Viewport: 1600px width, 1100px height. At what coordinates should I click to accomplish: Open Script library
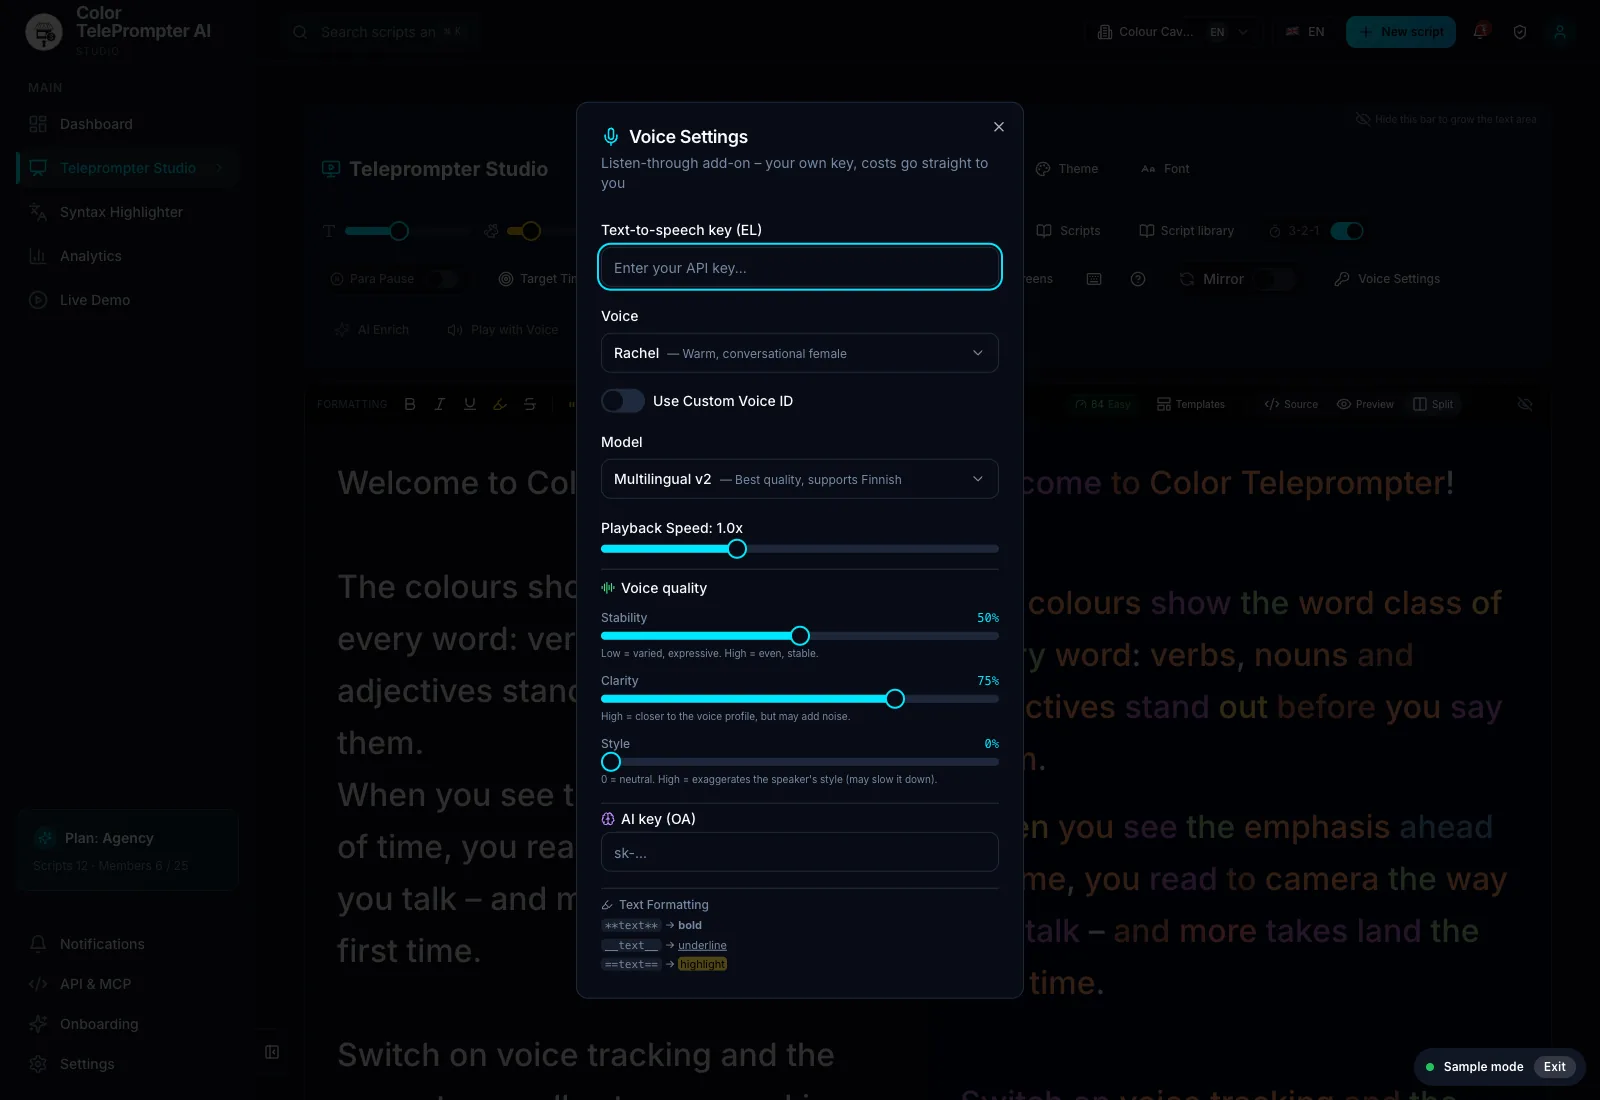tap(1187, 231)
